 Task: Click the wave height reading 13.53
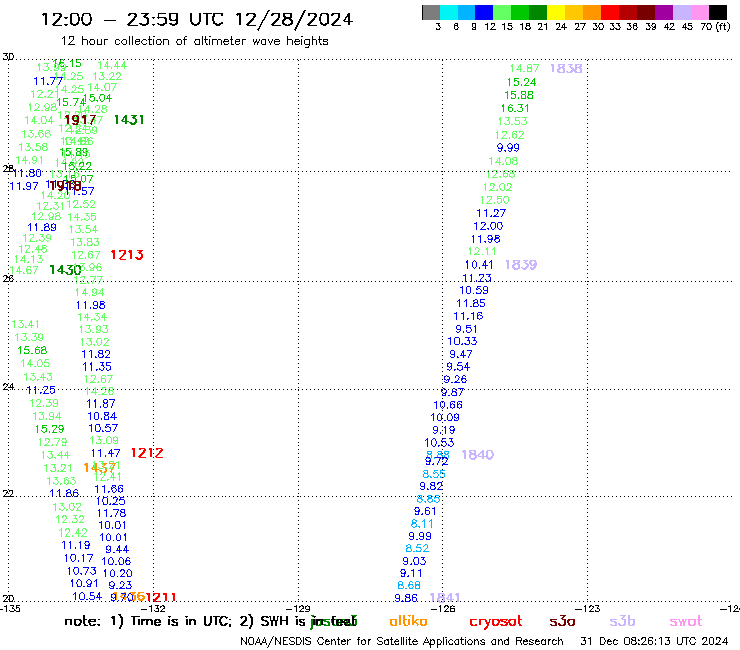click(x=513, y=121)
